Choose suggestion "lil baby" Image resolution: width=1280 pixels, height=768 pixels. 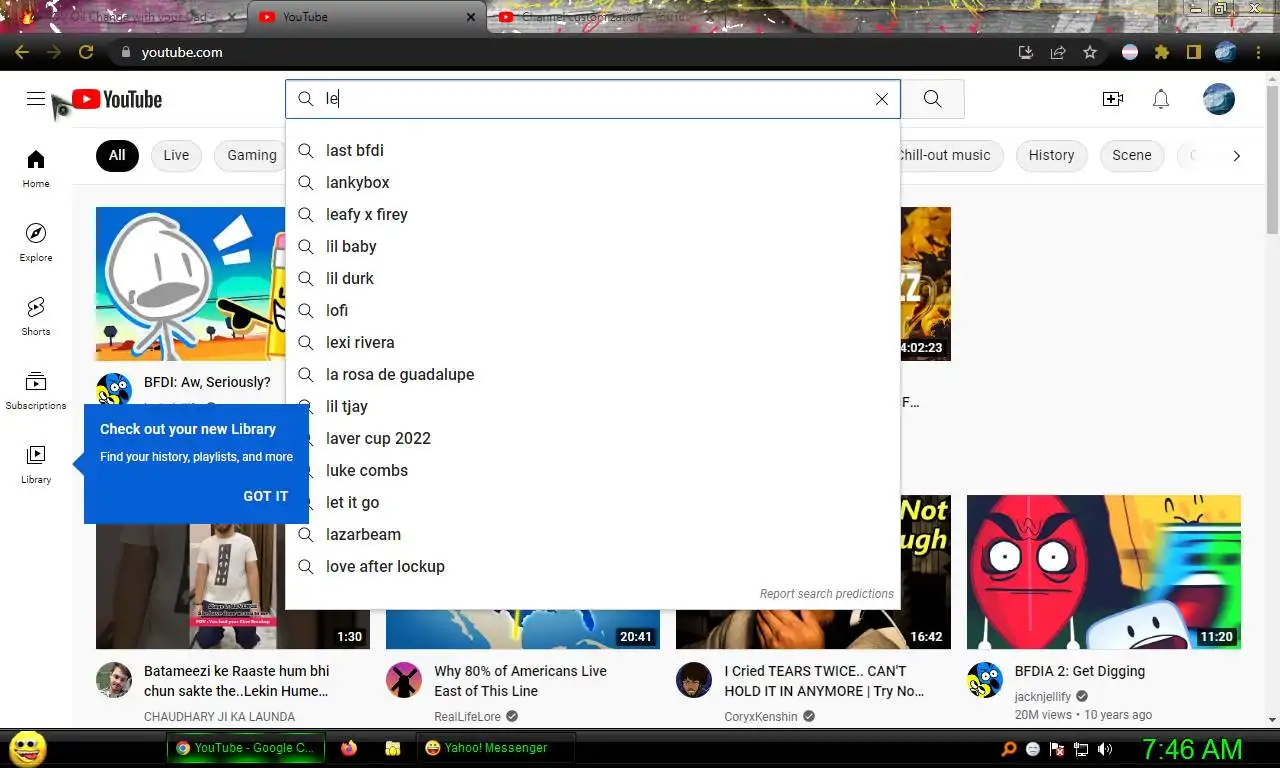(x=593, y=246)
